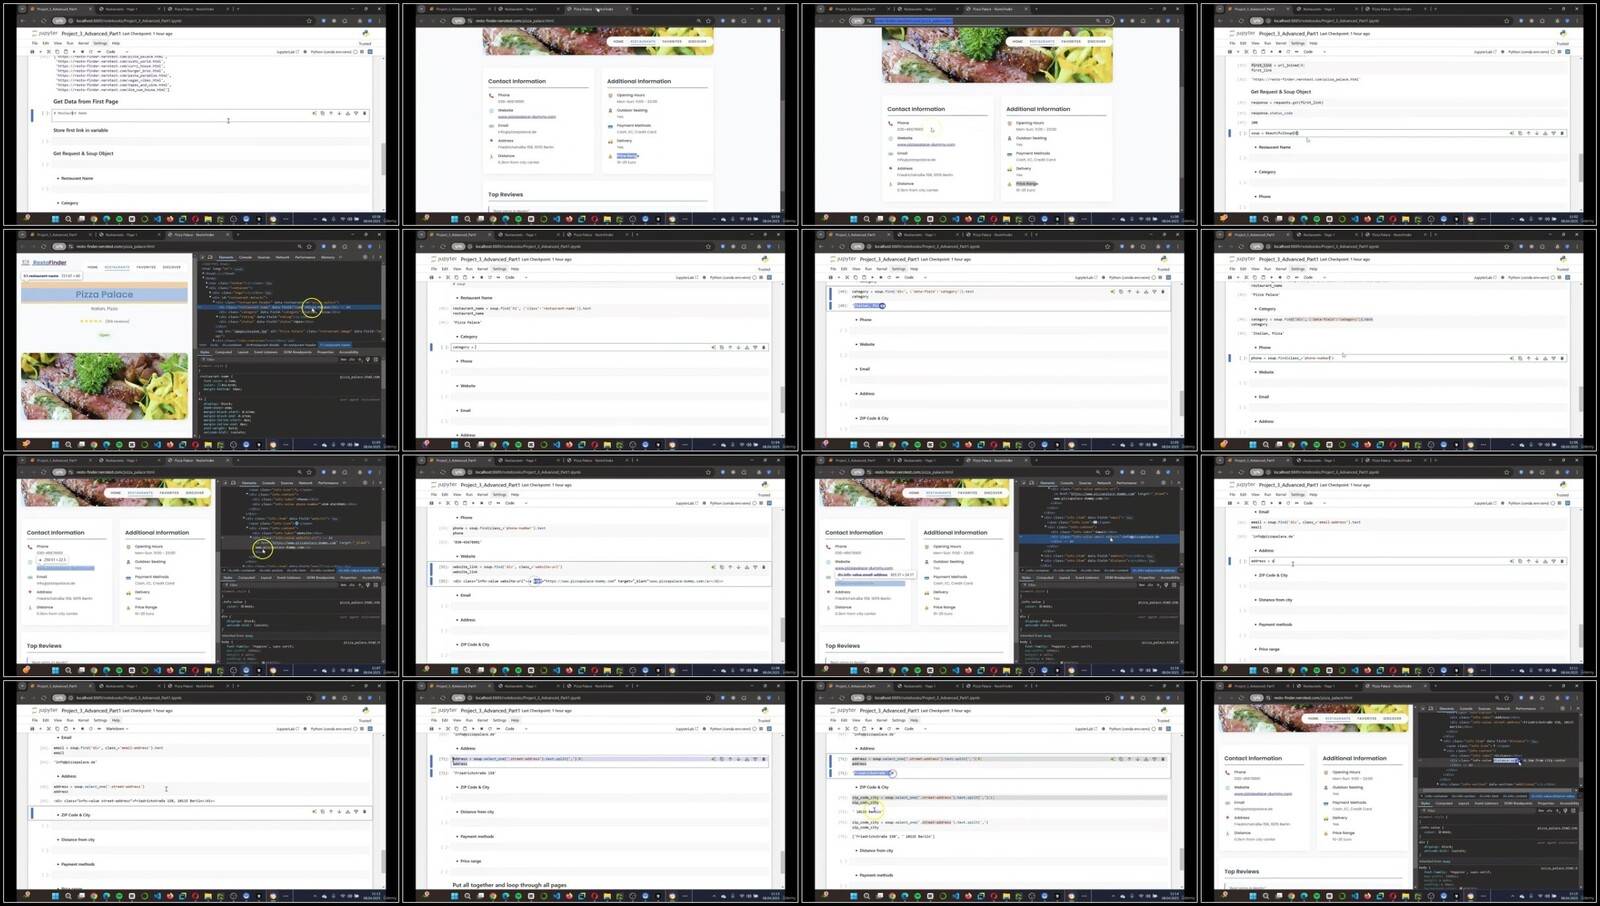Delete the active 'category =' cell using trash icon
The width and height of the screenshot is (1600, 906).
(764, 347)
